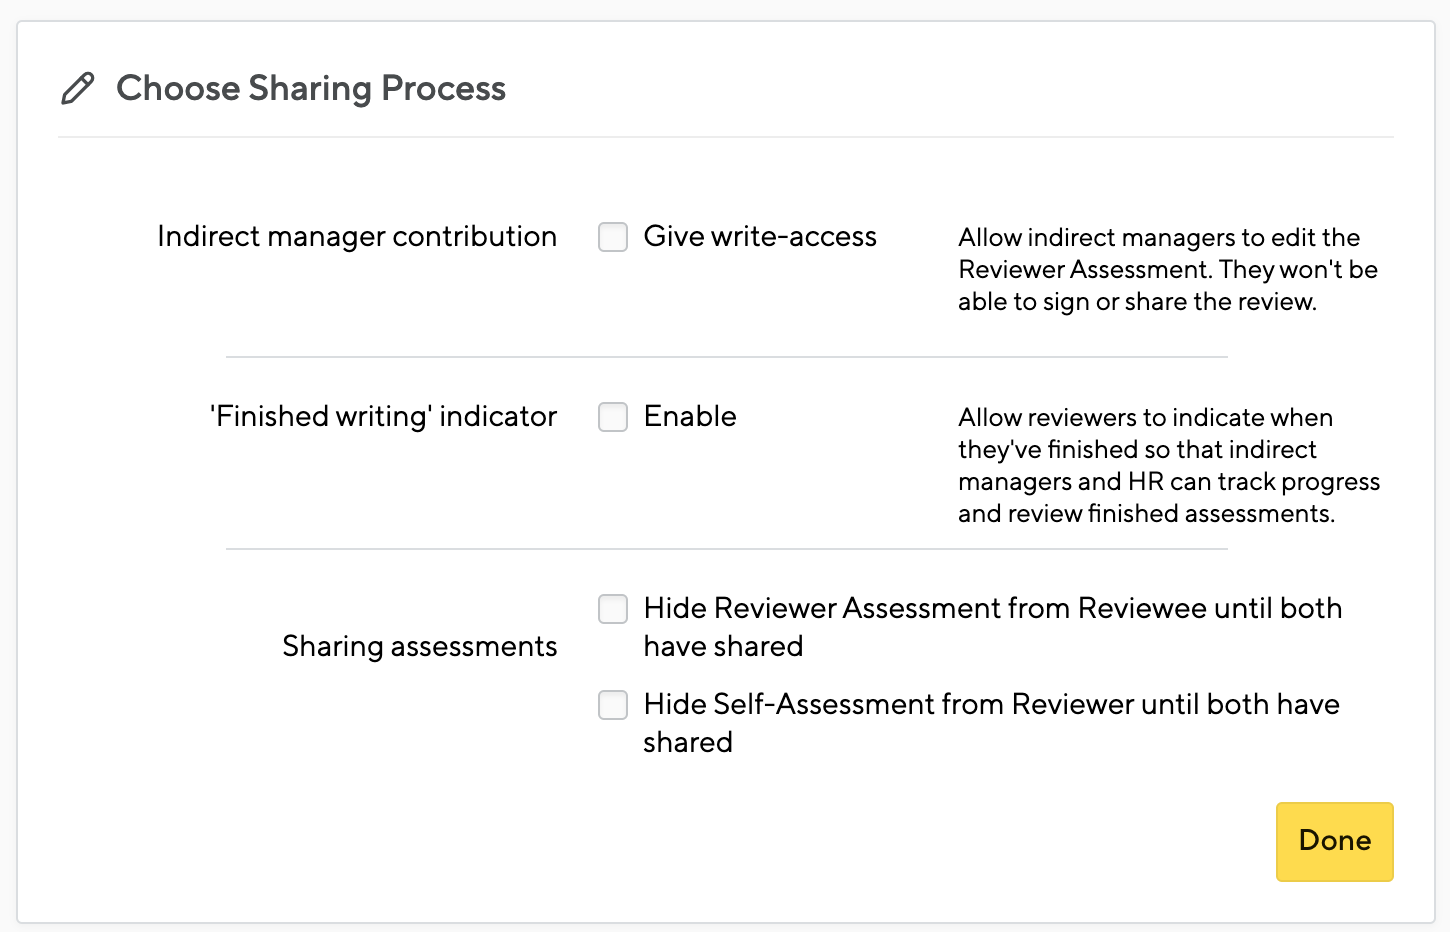Toggle write-access for indirect managers

[x=613, y=237]
